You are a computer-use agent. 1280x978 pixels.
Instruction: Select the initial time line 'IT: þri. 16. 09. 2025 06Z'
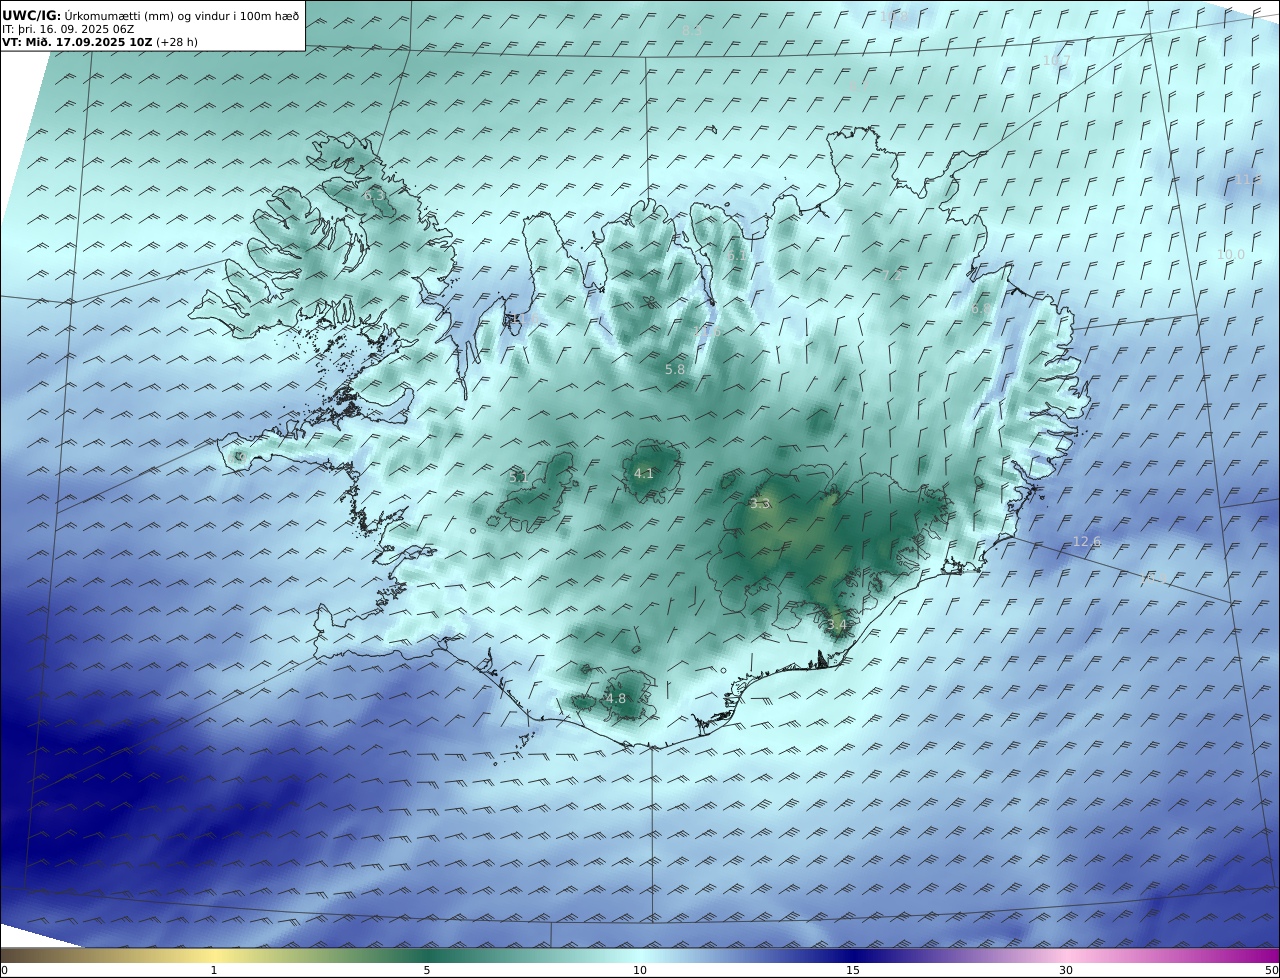coord(68,29)
